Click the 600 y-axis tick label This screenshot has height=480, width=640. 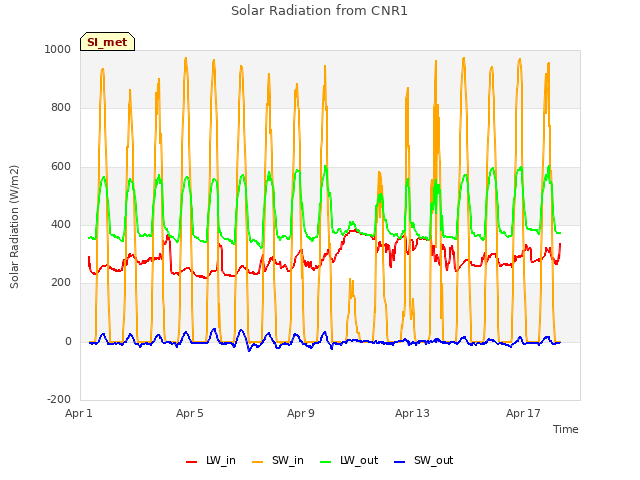(61, 166)
